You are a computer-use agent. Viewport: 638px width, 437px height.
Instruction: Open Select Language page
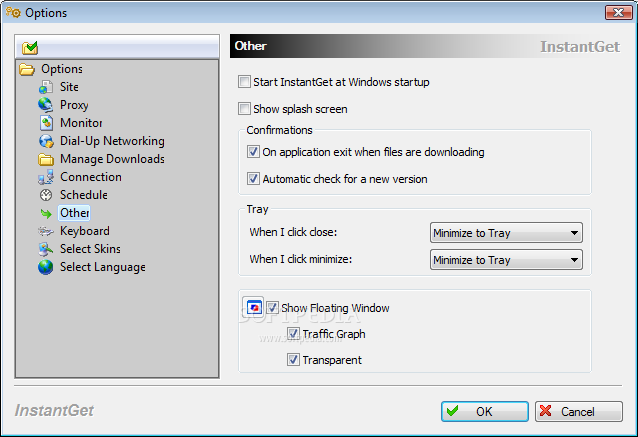[x=103, y=267]
